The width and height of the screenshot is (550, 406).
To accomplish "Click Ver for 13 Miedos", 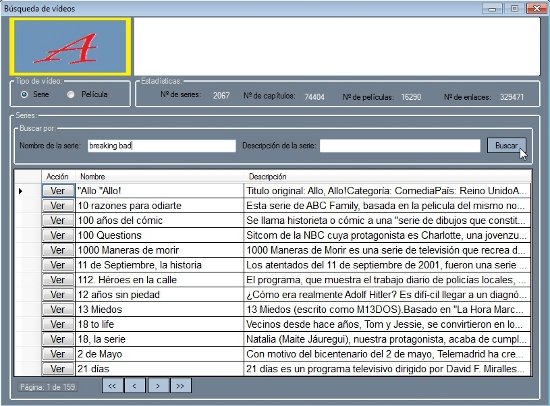I will tap(58, 310).
